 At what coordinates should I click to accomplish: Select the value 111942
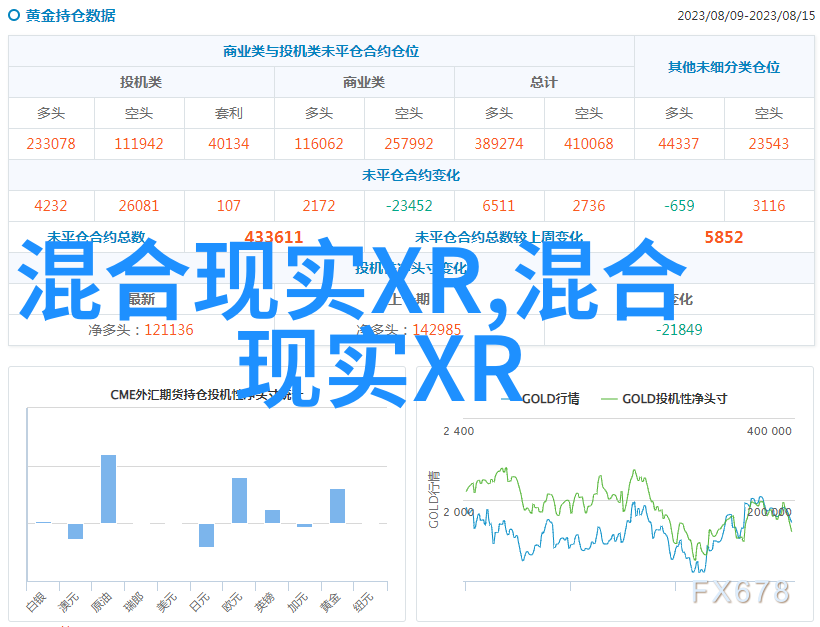coord(139,144)
